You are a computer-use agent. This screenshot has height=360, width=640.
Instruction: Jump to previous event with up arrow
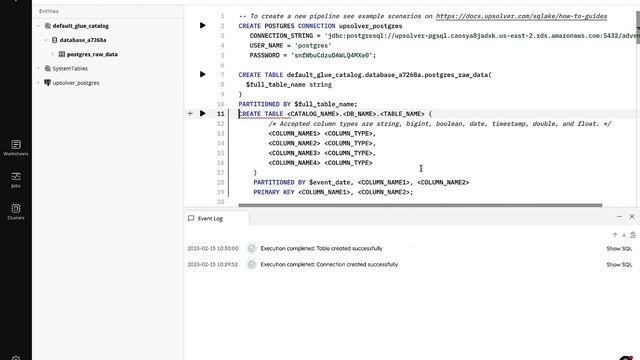pyautogui.click(x=615, y=235)
